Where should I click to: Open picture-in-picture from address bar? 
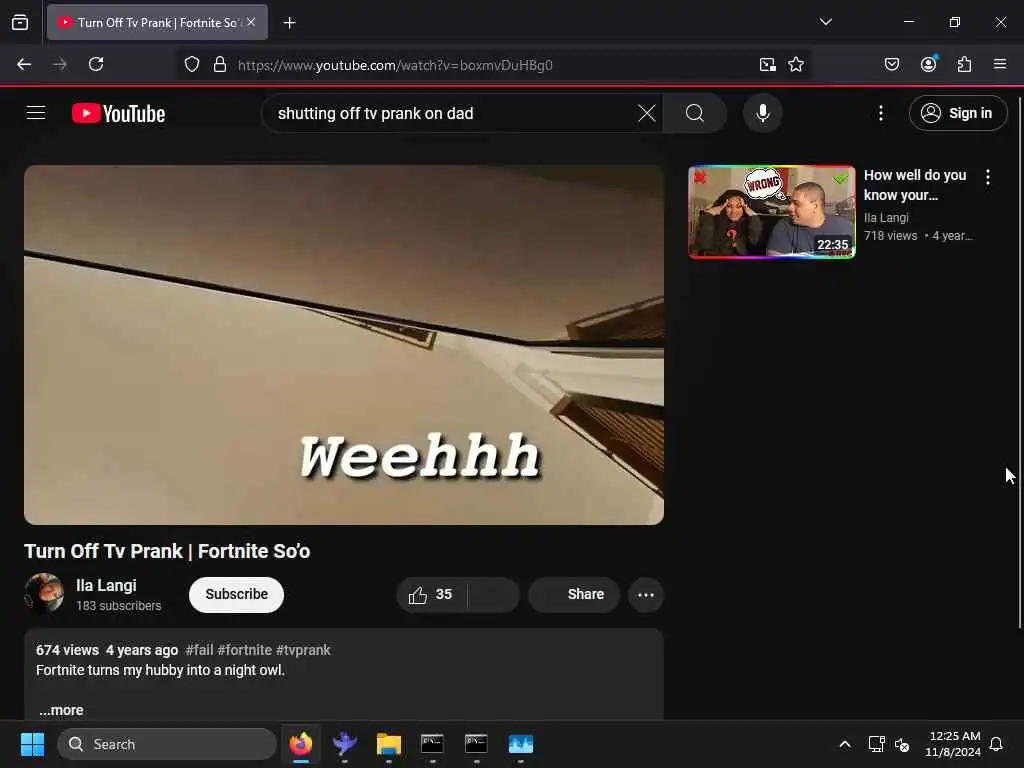pyautogui.click(x=767, y=64)
